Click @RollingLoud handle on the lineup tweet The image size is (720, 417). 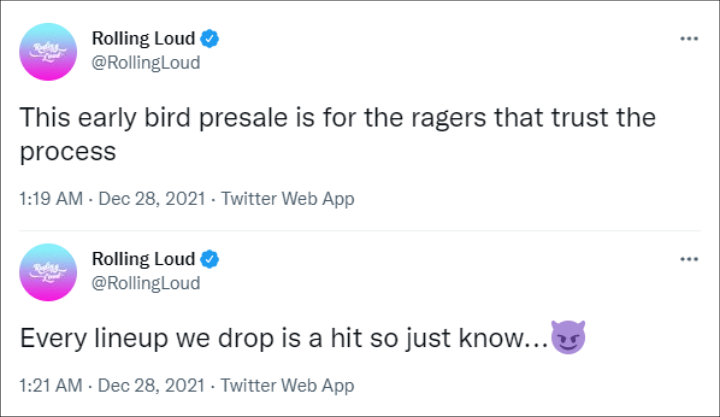click(146, 282)
